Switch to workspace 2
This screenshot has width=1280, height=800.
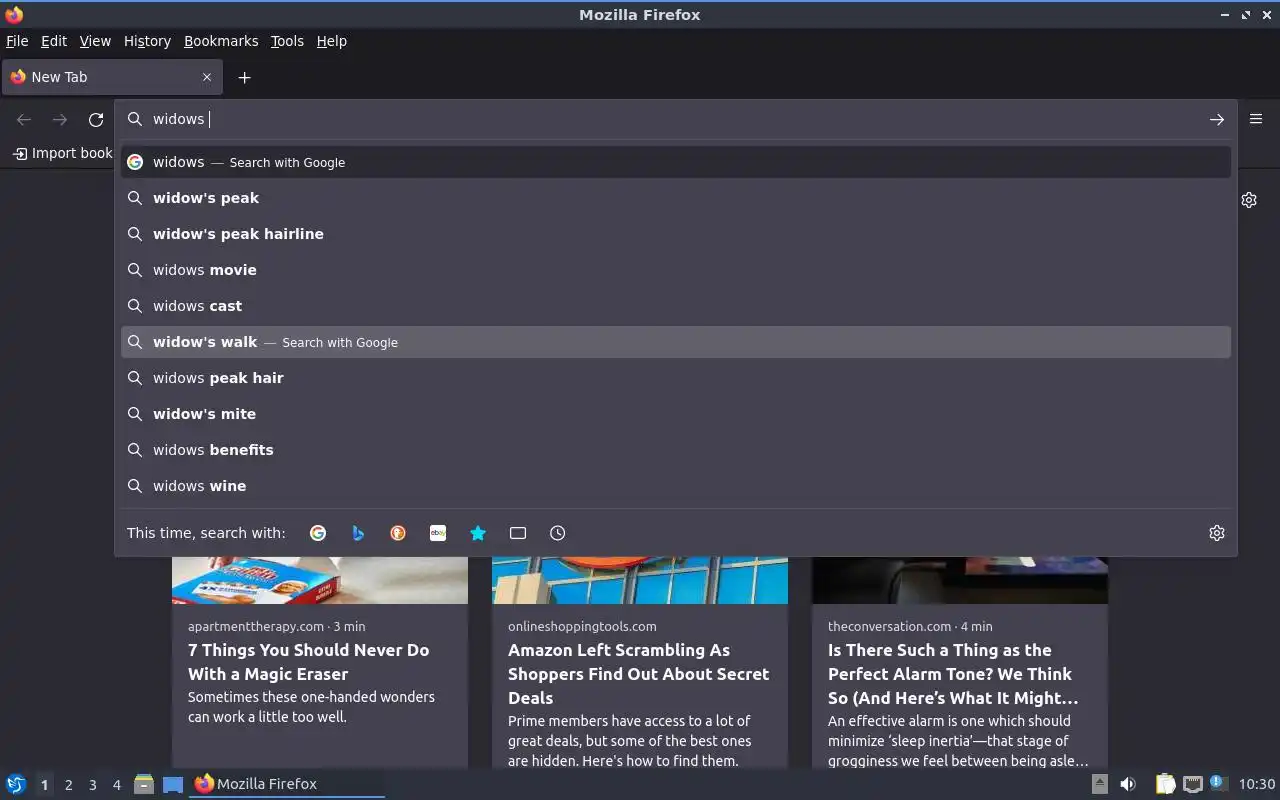(x=68, y=785)
